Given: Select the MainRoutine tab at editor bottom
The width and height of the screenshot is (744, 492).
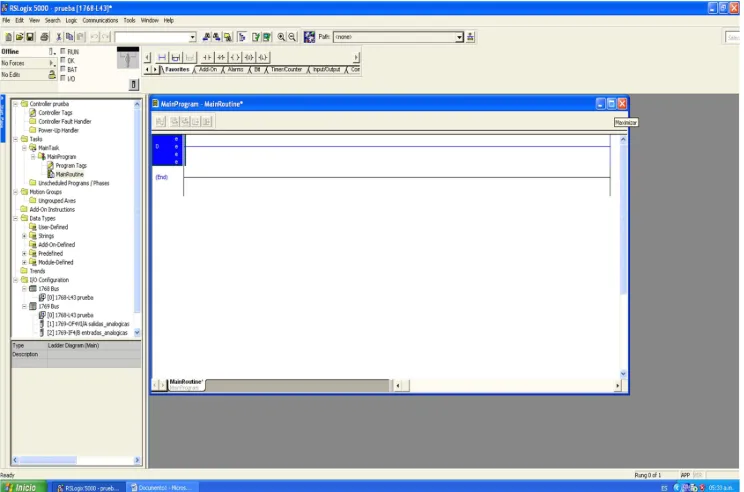Looking at the screenshot, I should point(186,384).
